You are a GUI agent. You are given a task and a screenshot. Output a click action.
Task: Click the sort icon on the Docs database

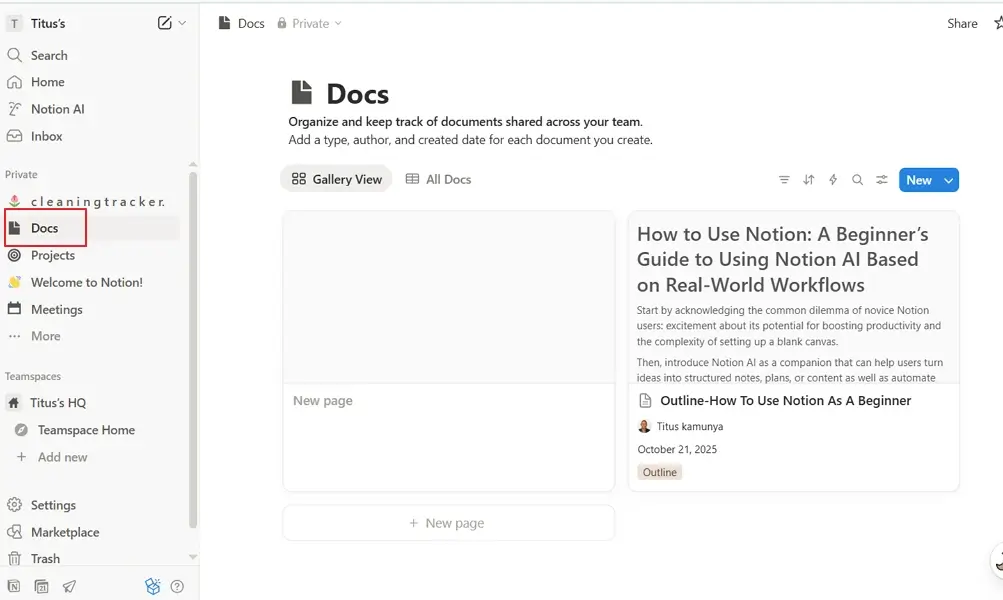click(808, 180)
